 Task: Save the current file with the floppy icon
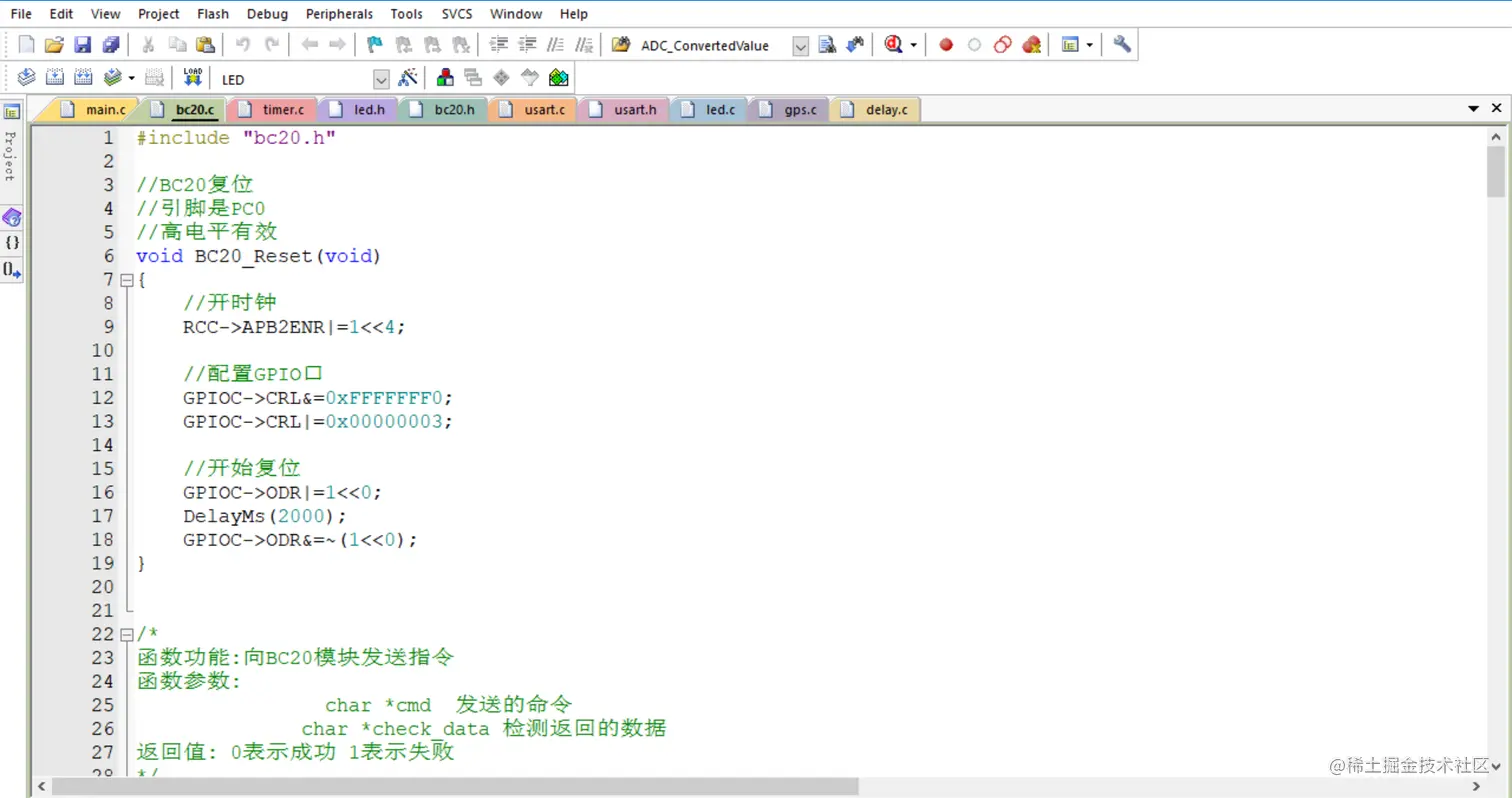pos(83,45)
